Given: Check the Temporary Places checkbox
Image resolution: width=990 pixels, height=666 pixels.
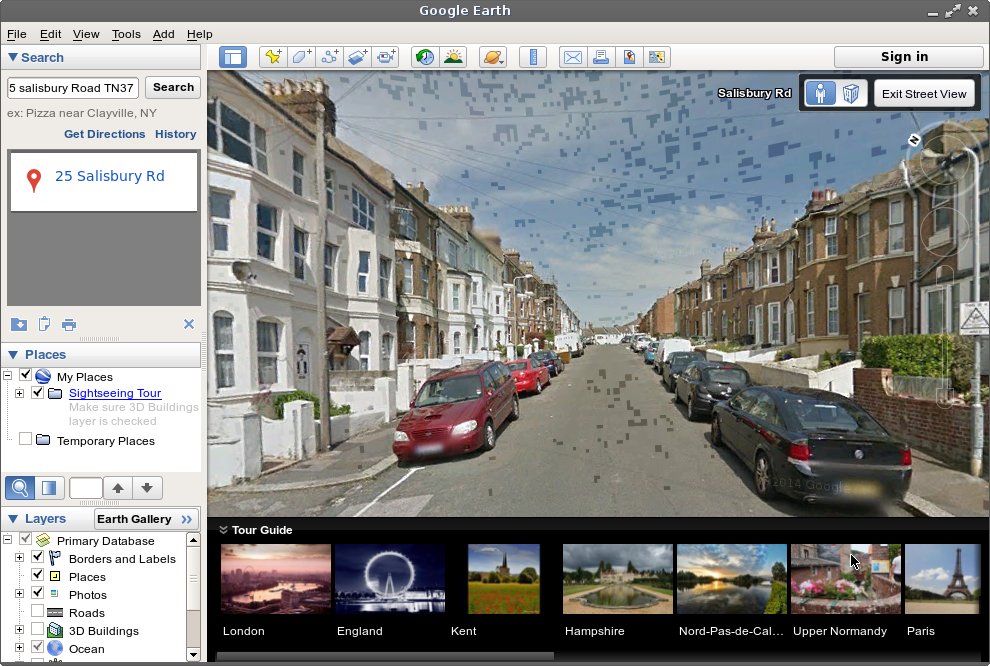Looking at the screenshot, I should (25, 439).
